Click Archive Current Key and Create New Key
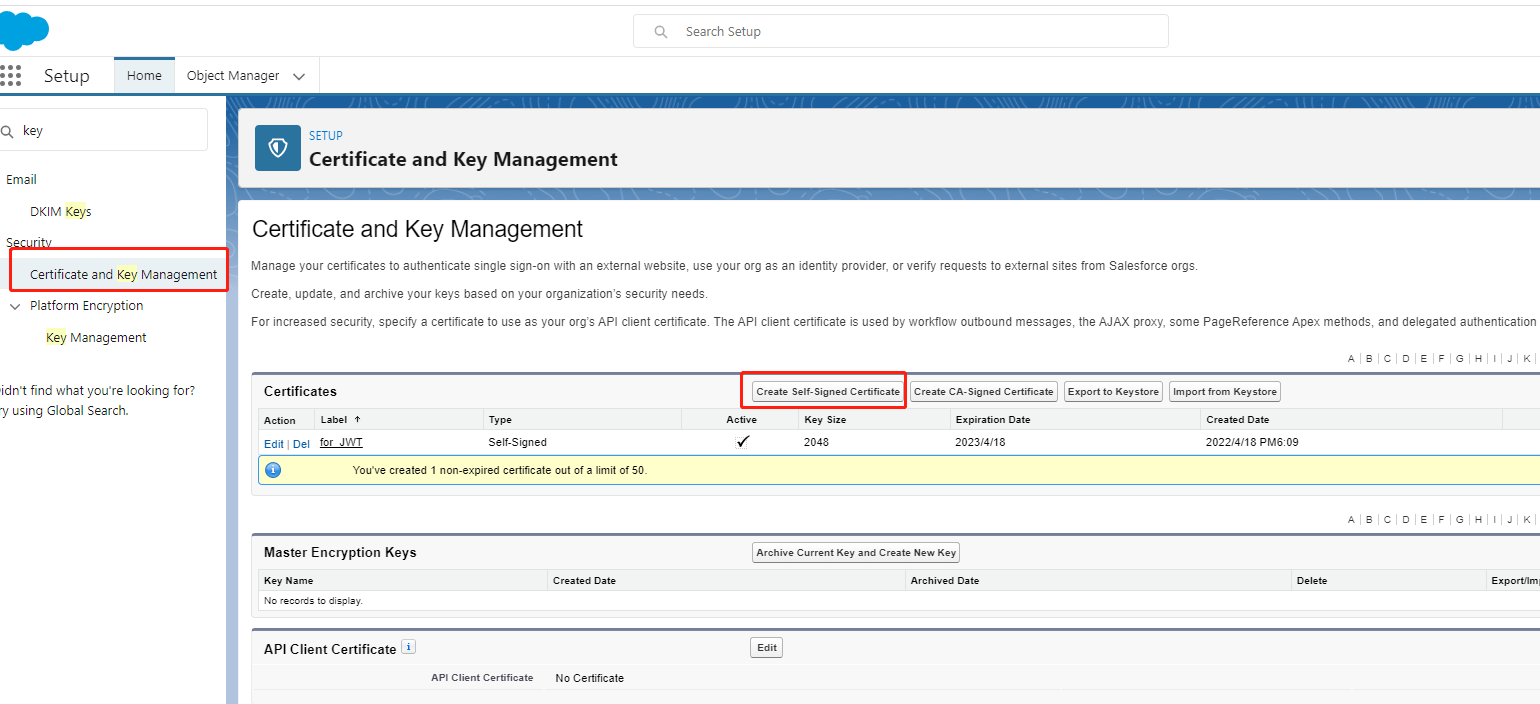1540x704 pixels. (x=855, y=552)
